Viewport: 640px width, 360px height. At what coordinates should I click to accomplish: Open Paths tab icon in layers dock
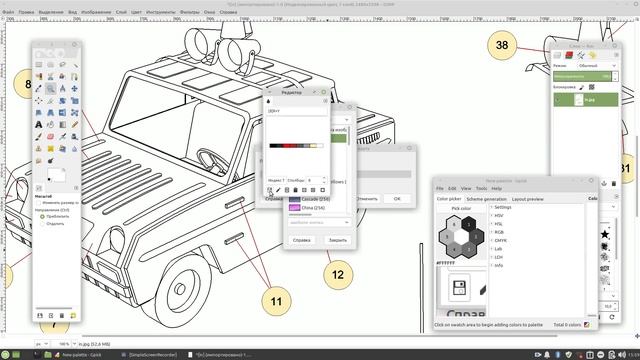[580, 55]
